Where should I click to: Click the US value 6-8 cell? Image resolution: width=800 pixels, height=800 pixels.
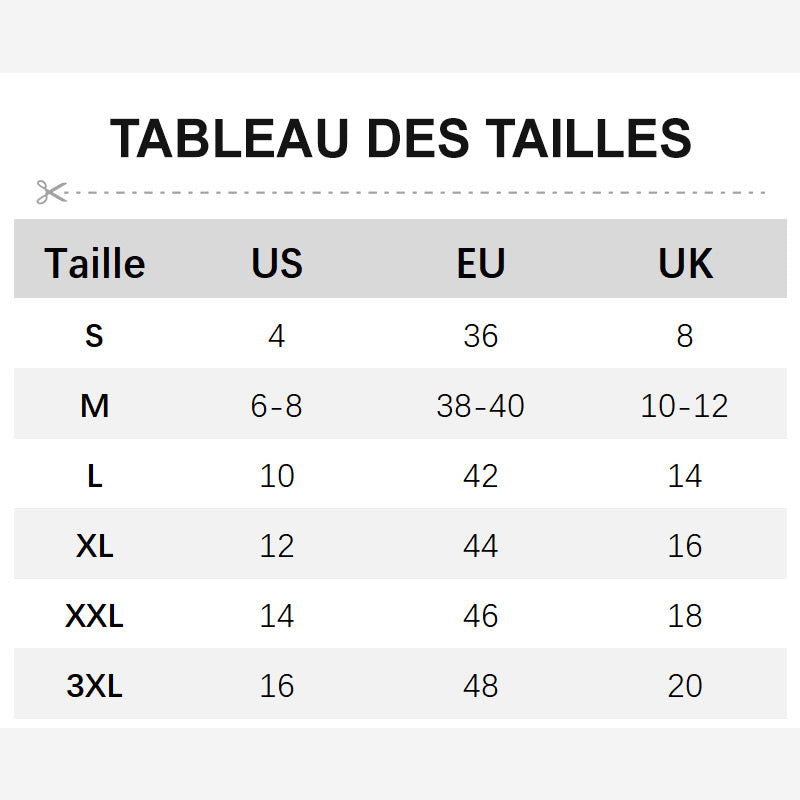pos(277,406)
